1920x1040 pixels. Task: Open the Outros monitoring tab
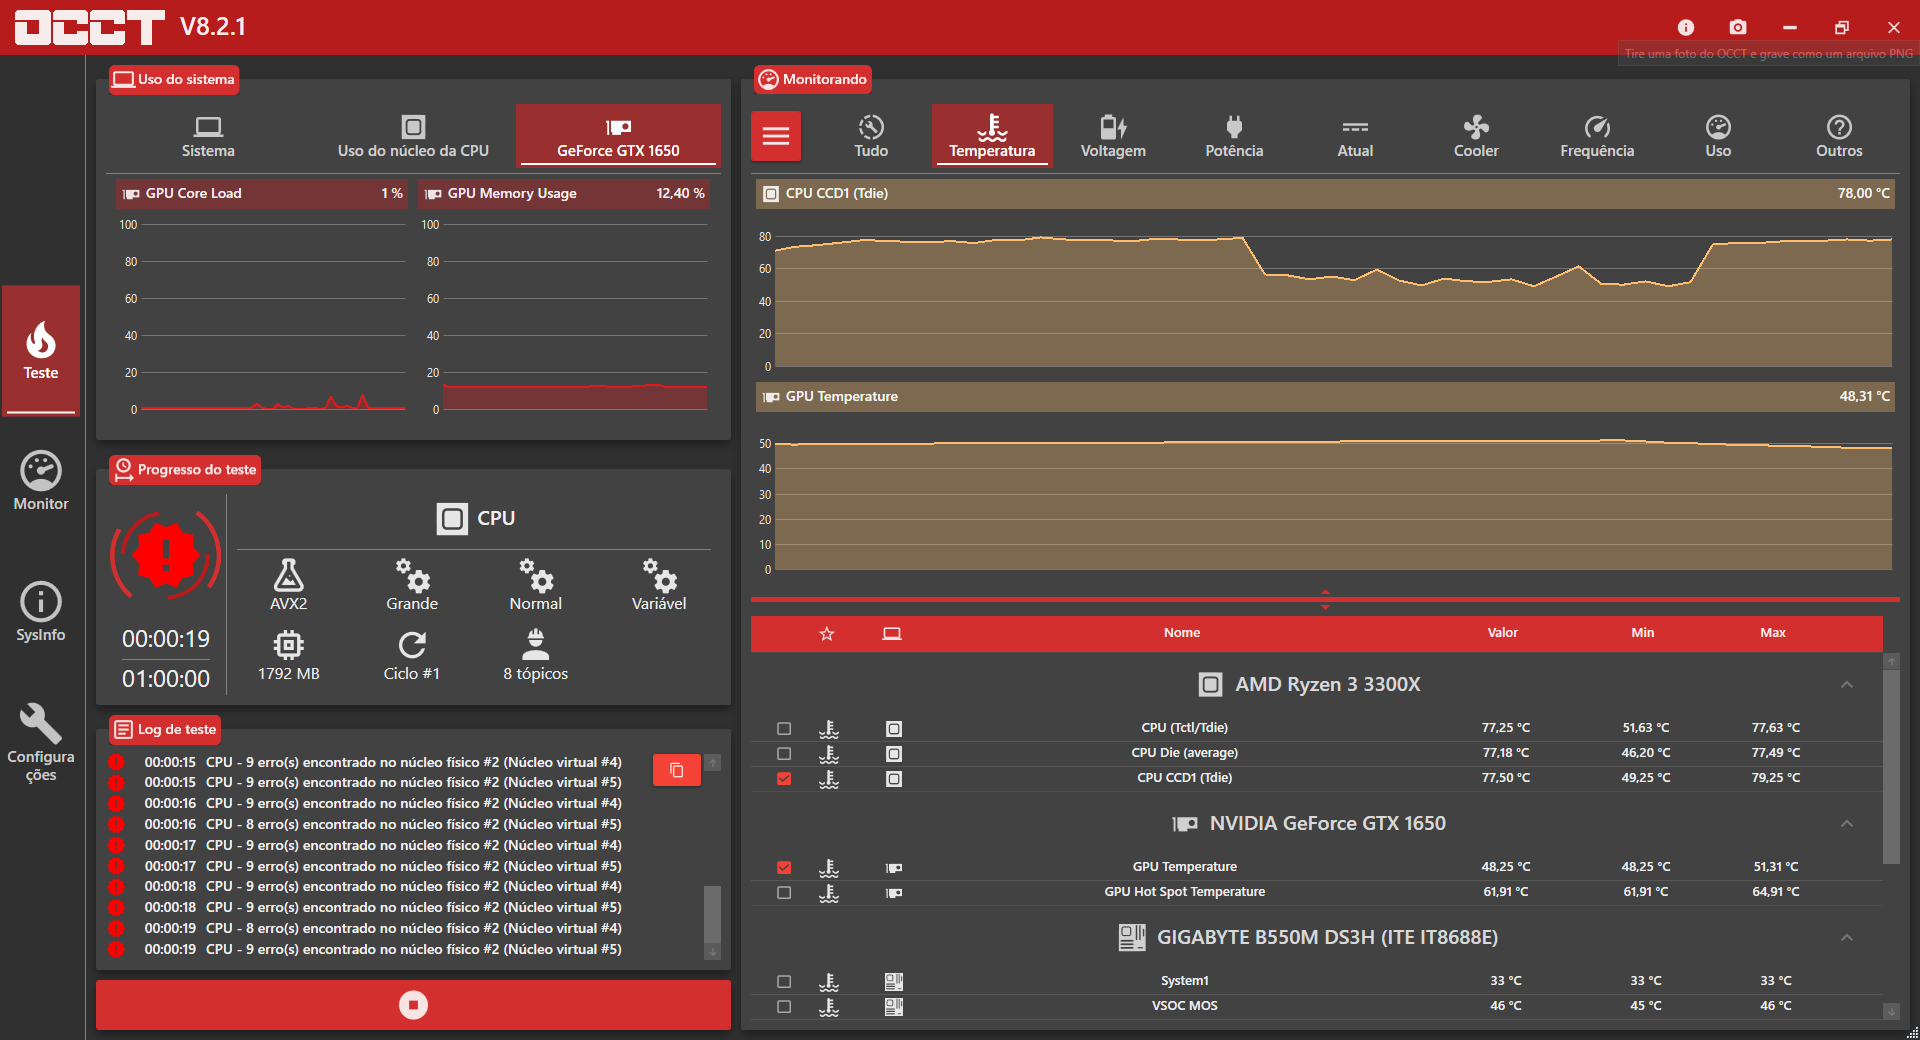point(1839,136)
